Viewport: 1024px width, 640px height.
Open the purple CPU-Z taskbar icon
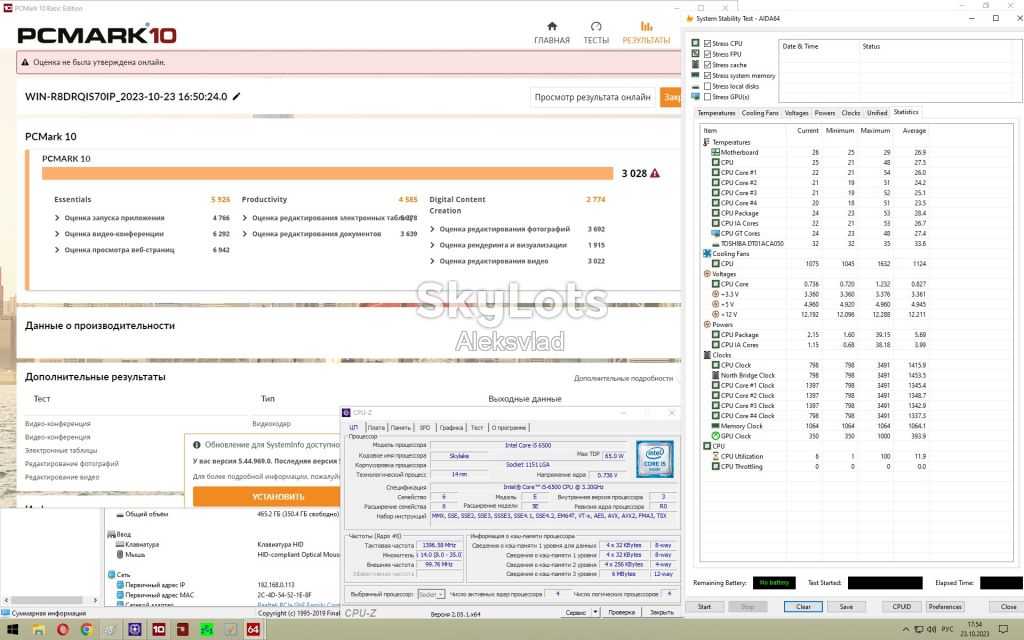coord(135,630)
